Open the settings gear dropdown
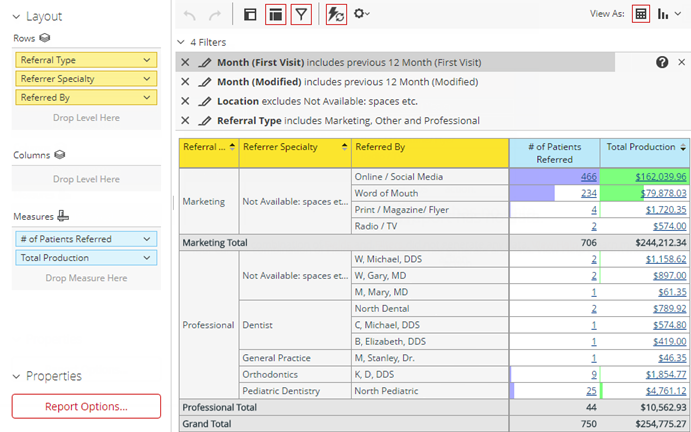Screen dimensions: 691x432 click(x=362, y=15)
